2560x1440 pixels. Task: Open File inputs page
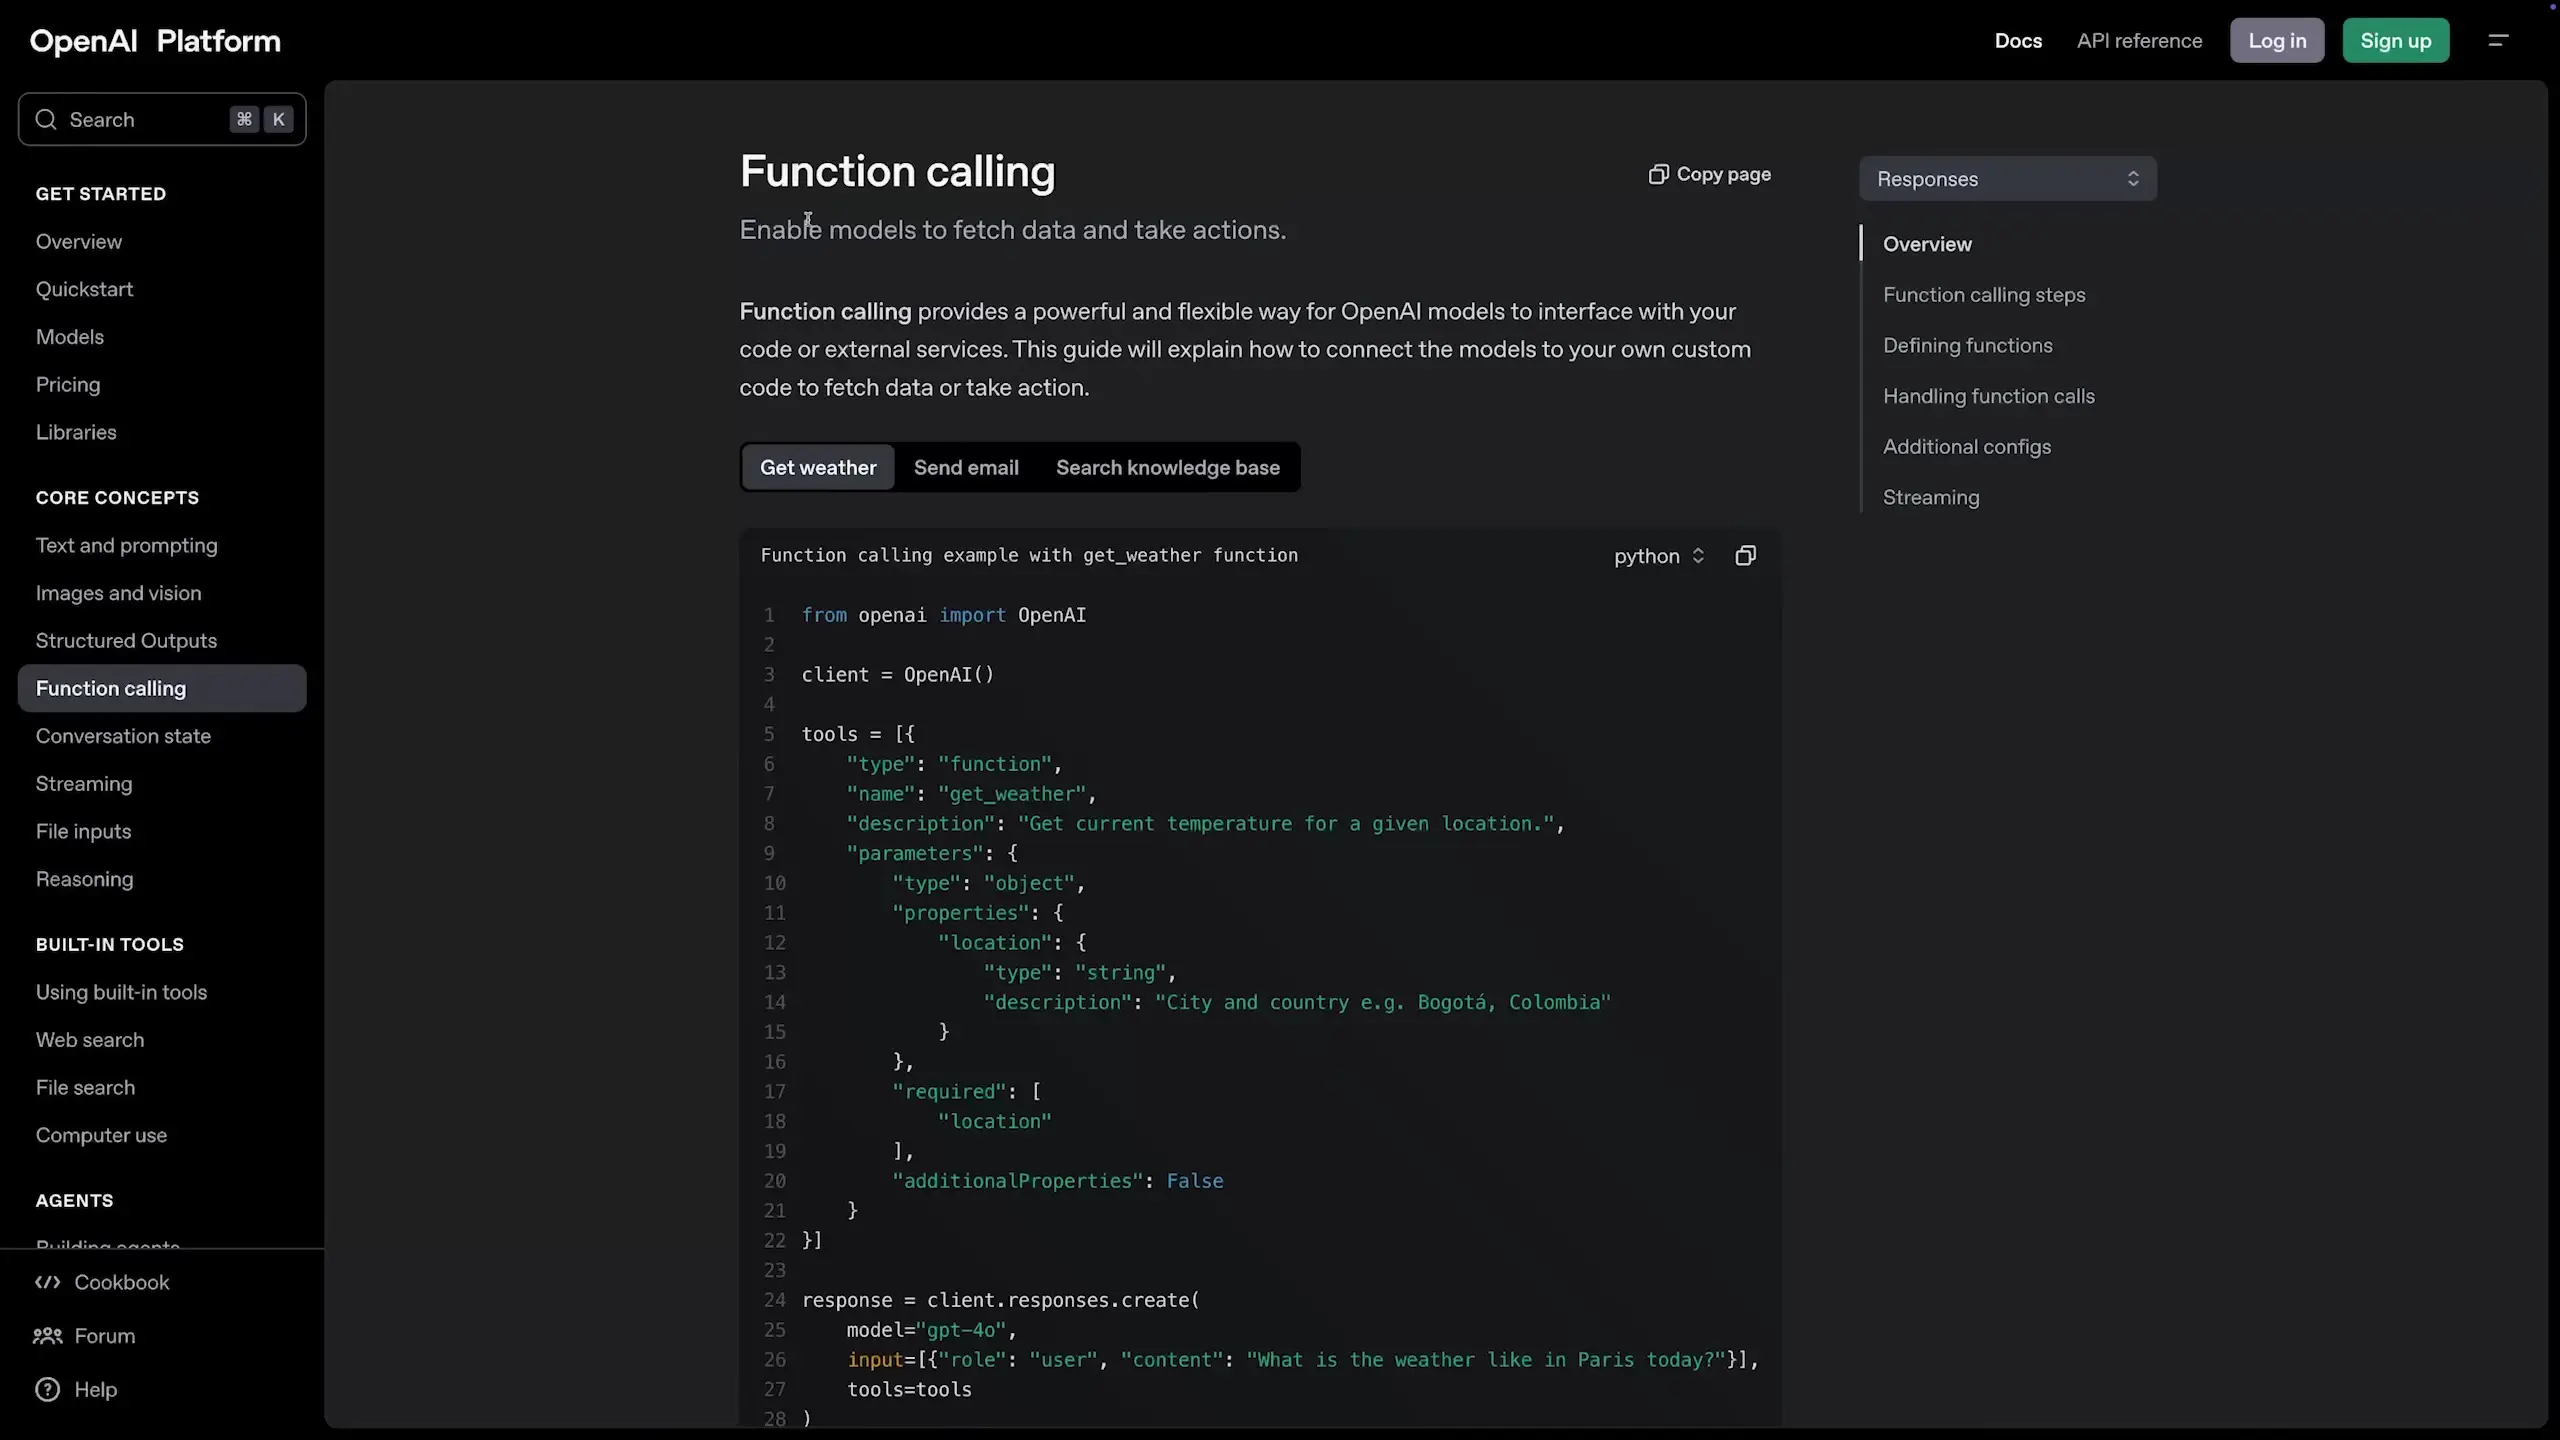pyautogui.click(x=83, y=832)
